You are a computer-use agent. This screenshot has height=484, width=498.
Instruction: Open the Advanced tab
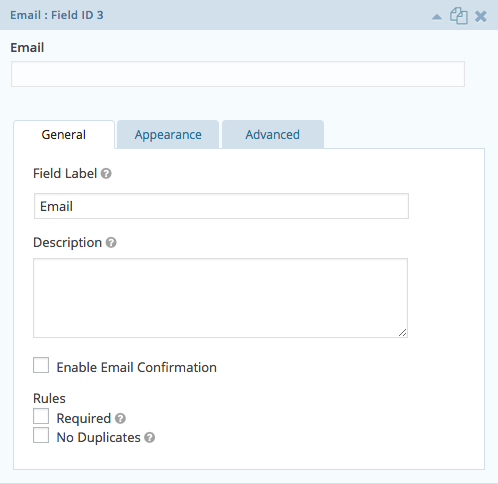click(x=273, y=135)
